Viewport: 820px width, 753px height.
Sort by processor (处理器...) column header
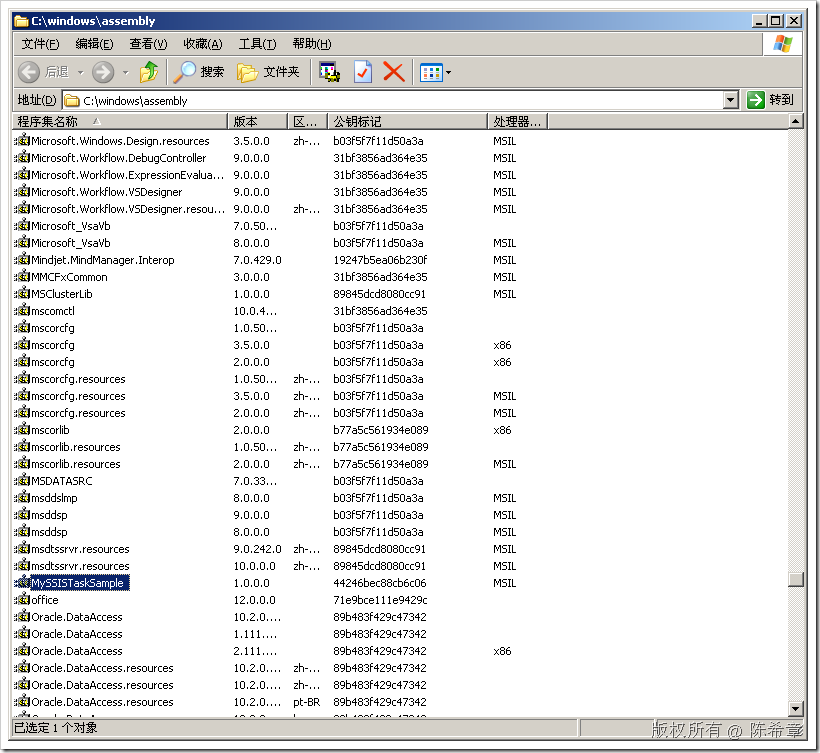tap(518, 122)
